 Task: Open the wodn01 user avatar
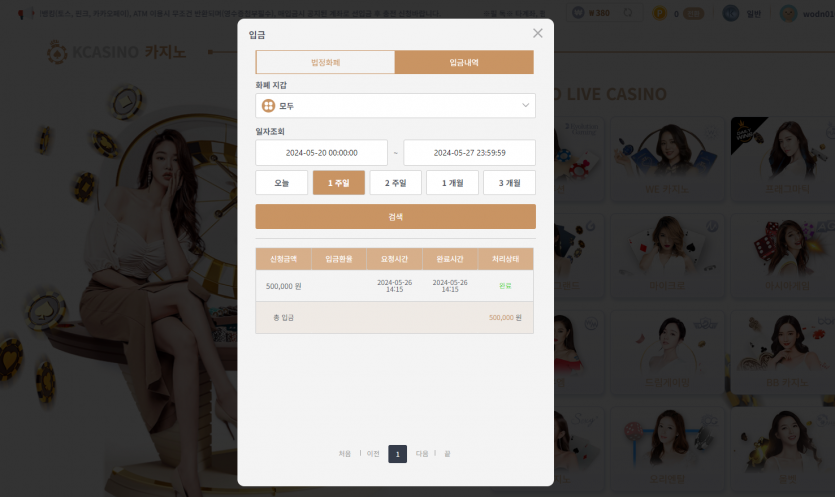tap(789, 13)
